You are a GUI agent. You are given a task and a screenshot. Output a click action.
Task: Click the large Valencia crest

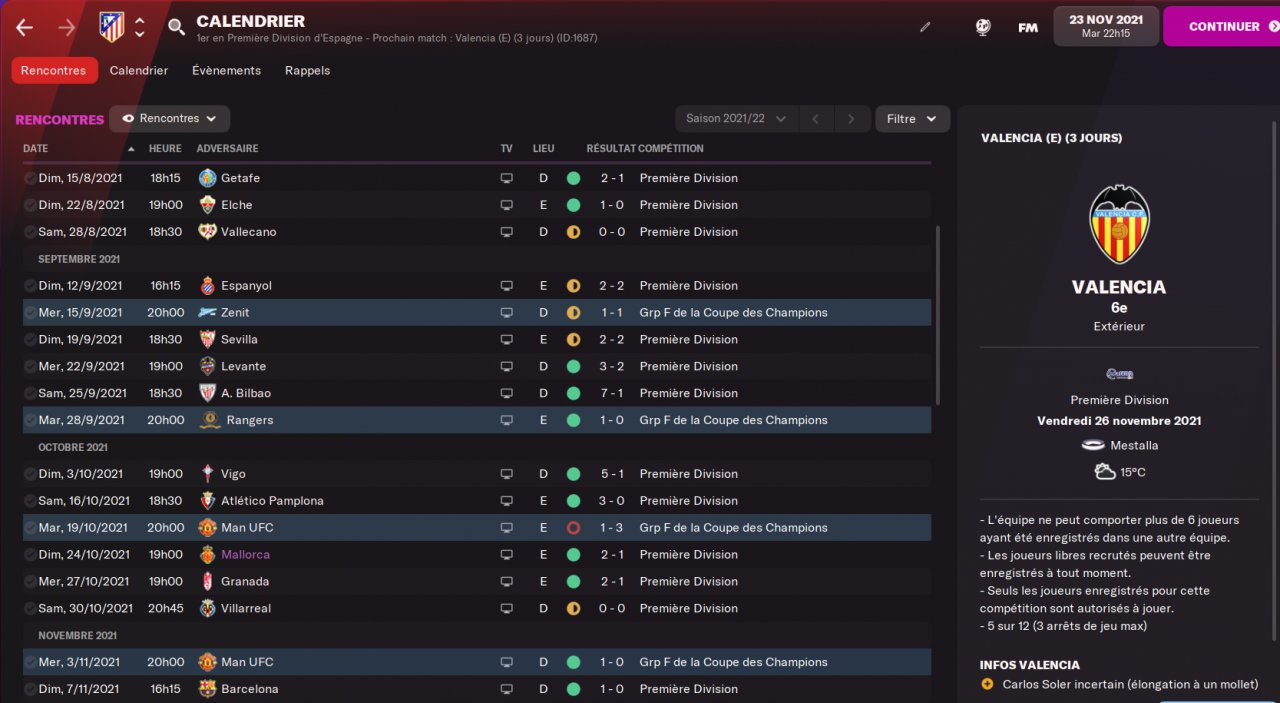coord(1119,224)
